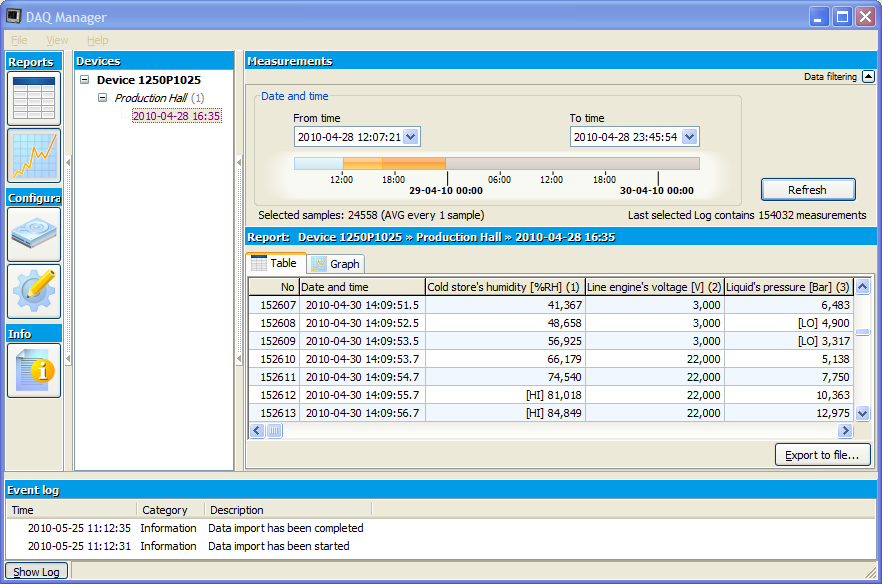Open the device database Configuration icon
The image size is (882, 584).
point(35,233)
